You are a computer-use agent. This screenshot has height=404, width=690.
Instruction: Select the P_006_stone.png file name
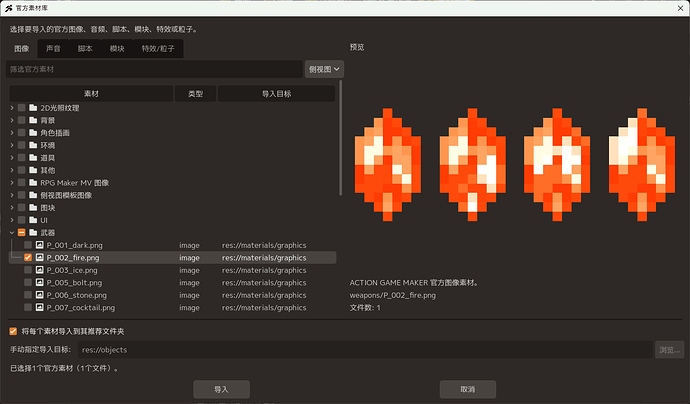77,295
